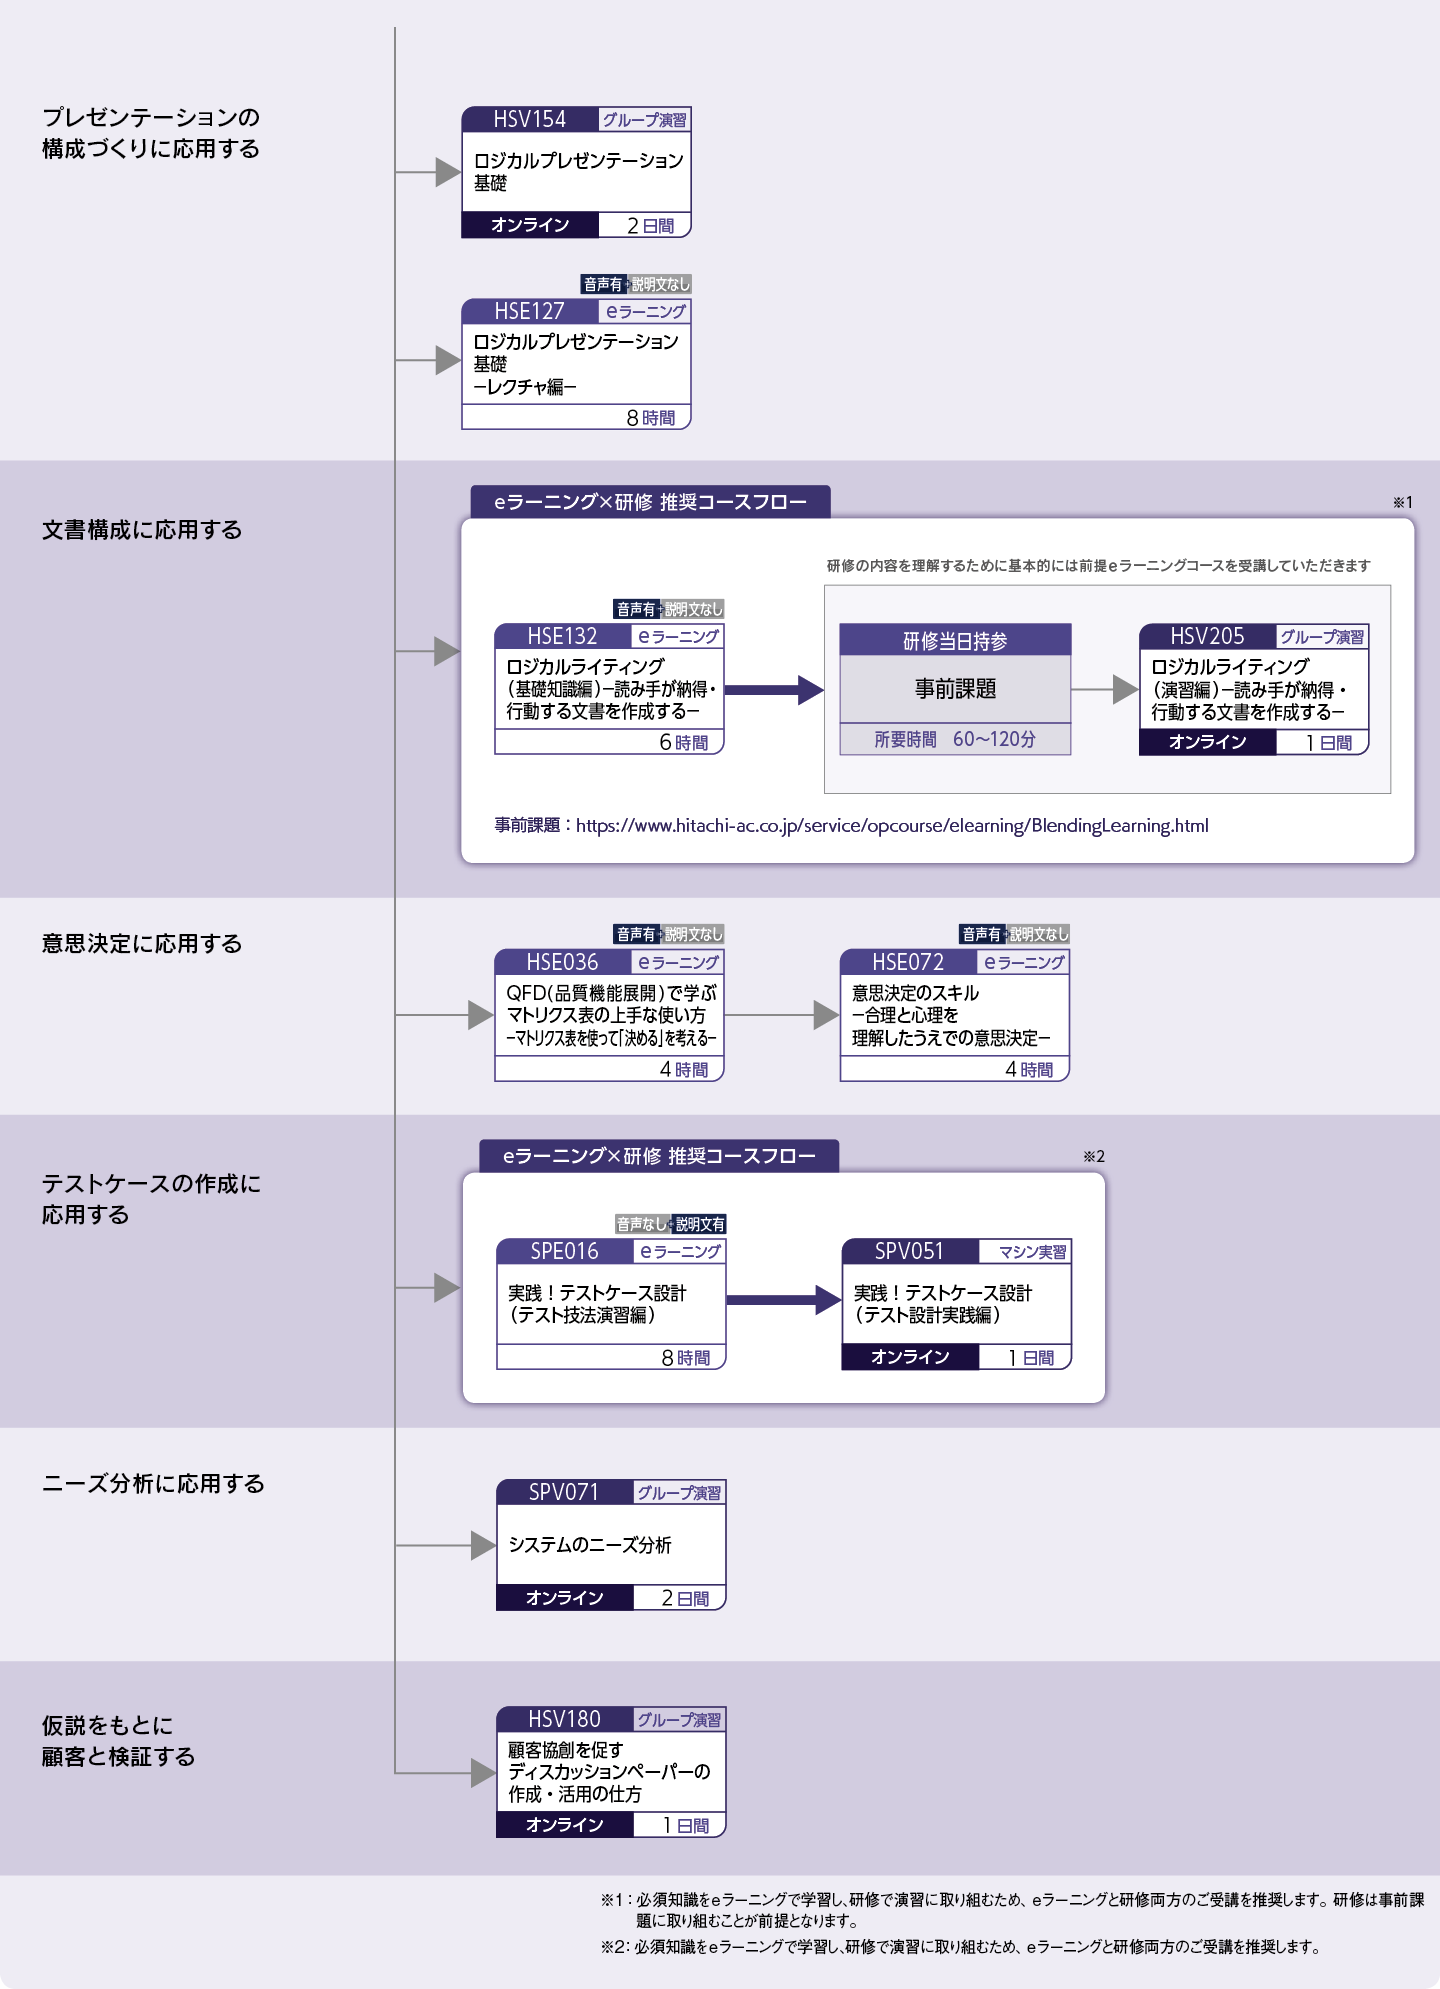This screenshot has width=1440, height=1989.
Task: Click 説明文なし badge above HSE127
Action: tap(660, 284)
